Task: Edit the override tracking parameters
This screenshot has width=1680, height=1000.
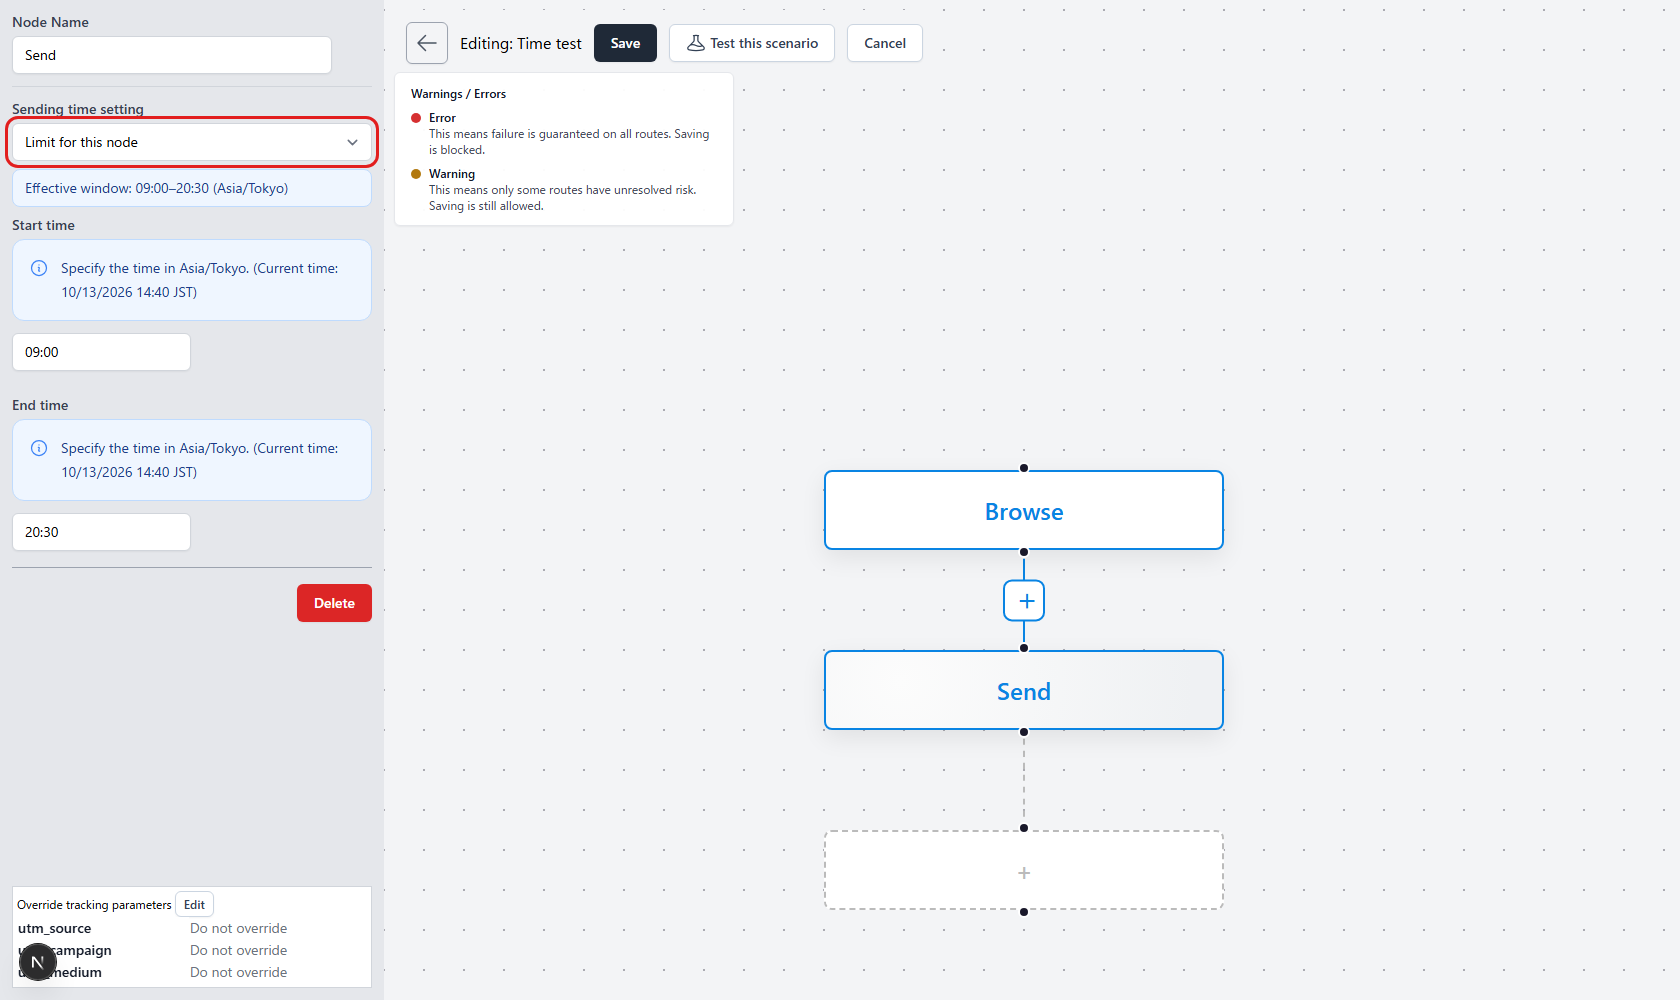Action: (194, 905)
